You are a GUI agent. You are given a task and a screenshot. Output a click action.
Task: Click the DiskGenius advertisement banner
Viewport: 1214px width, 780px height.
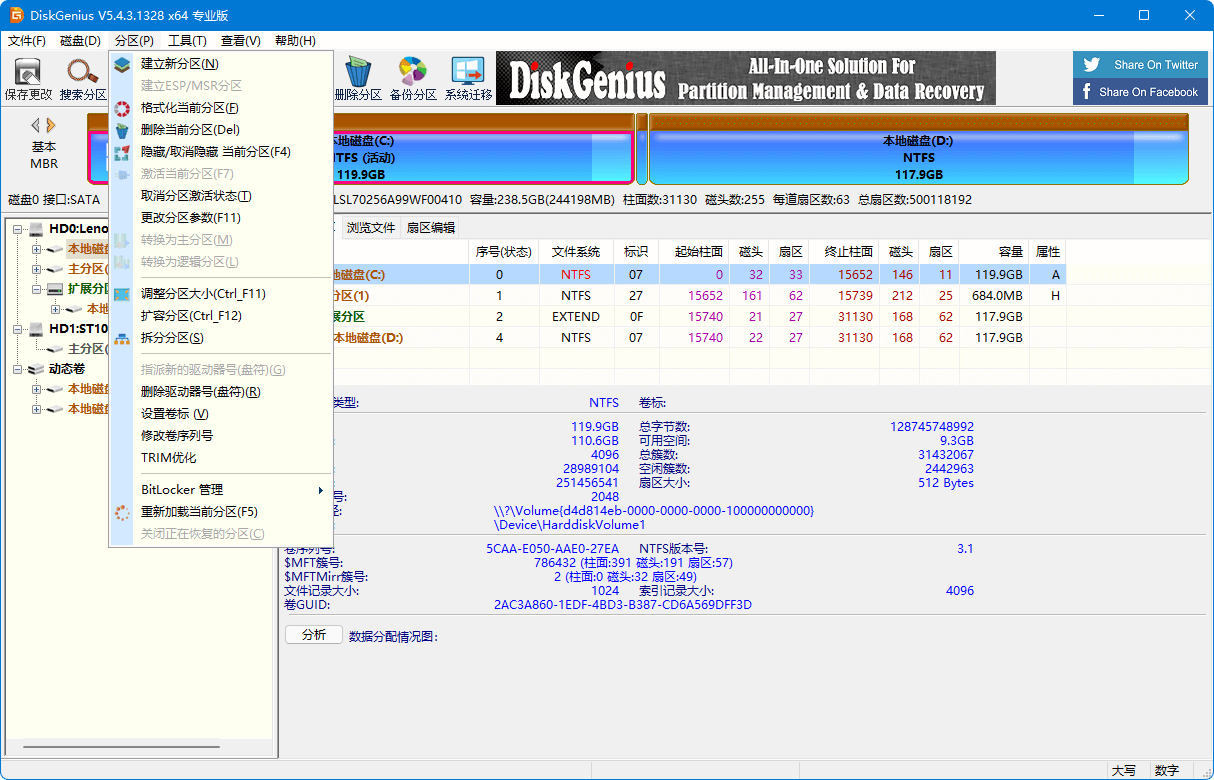coord(746,79)
